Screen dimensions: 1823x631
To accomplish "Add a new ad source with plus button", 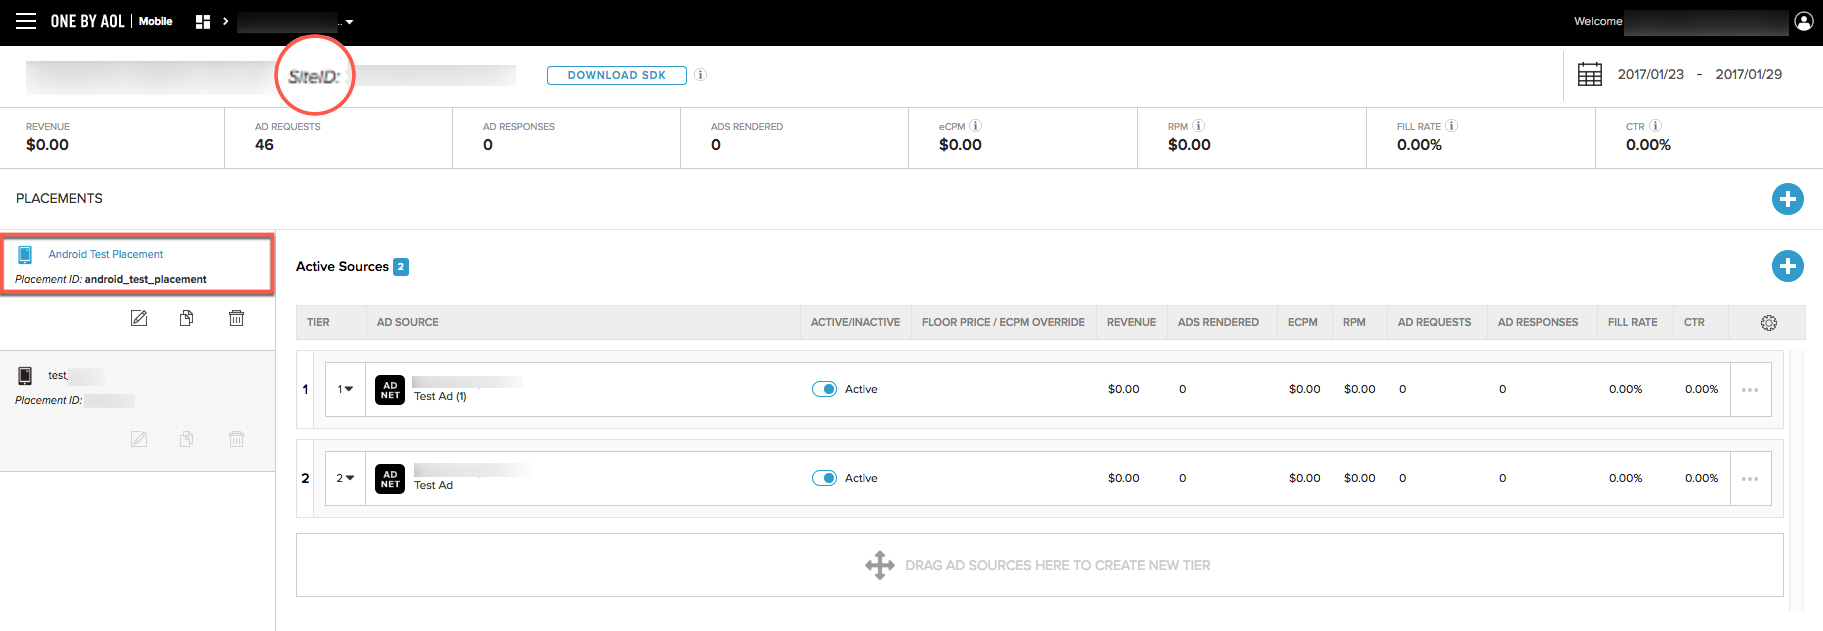I will click(x=1788, y=266).
